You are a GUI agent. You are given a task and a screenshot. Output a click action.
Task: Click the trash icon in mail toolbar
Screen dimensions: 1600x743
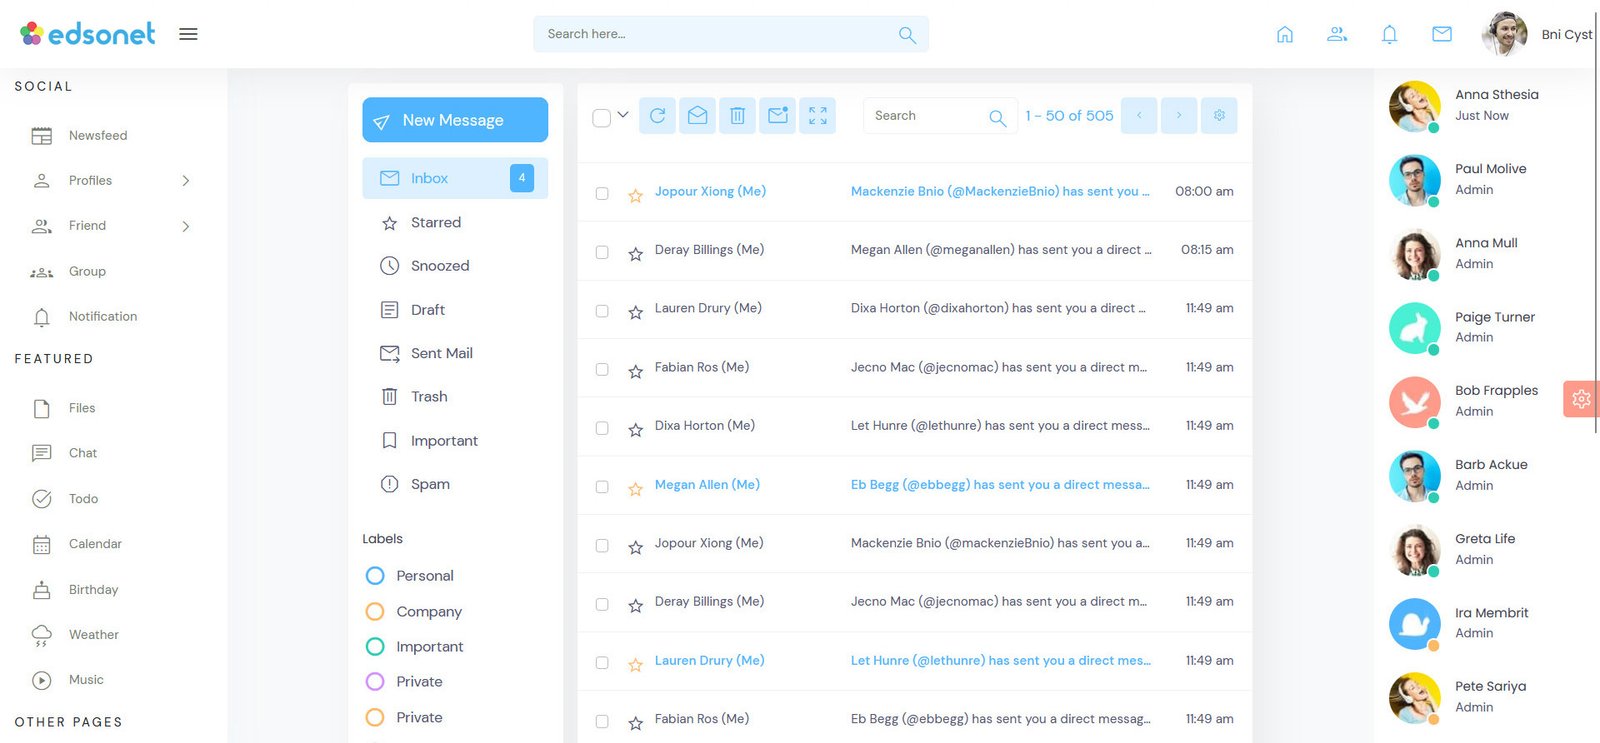[737, 116]
